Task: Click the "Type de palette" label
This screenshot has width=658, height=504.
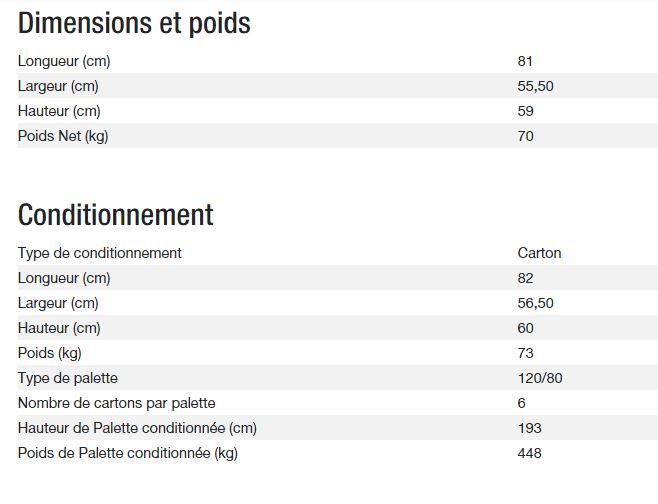Action: point(68,378)
